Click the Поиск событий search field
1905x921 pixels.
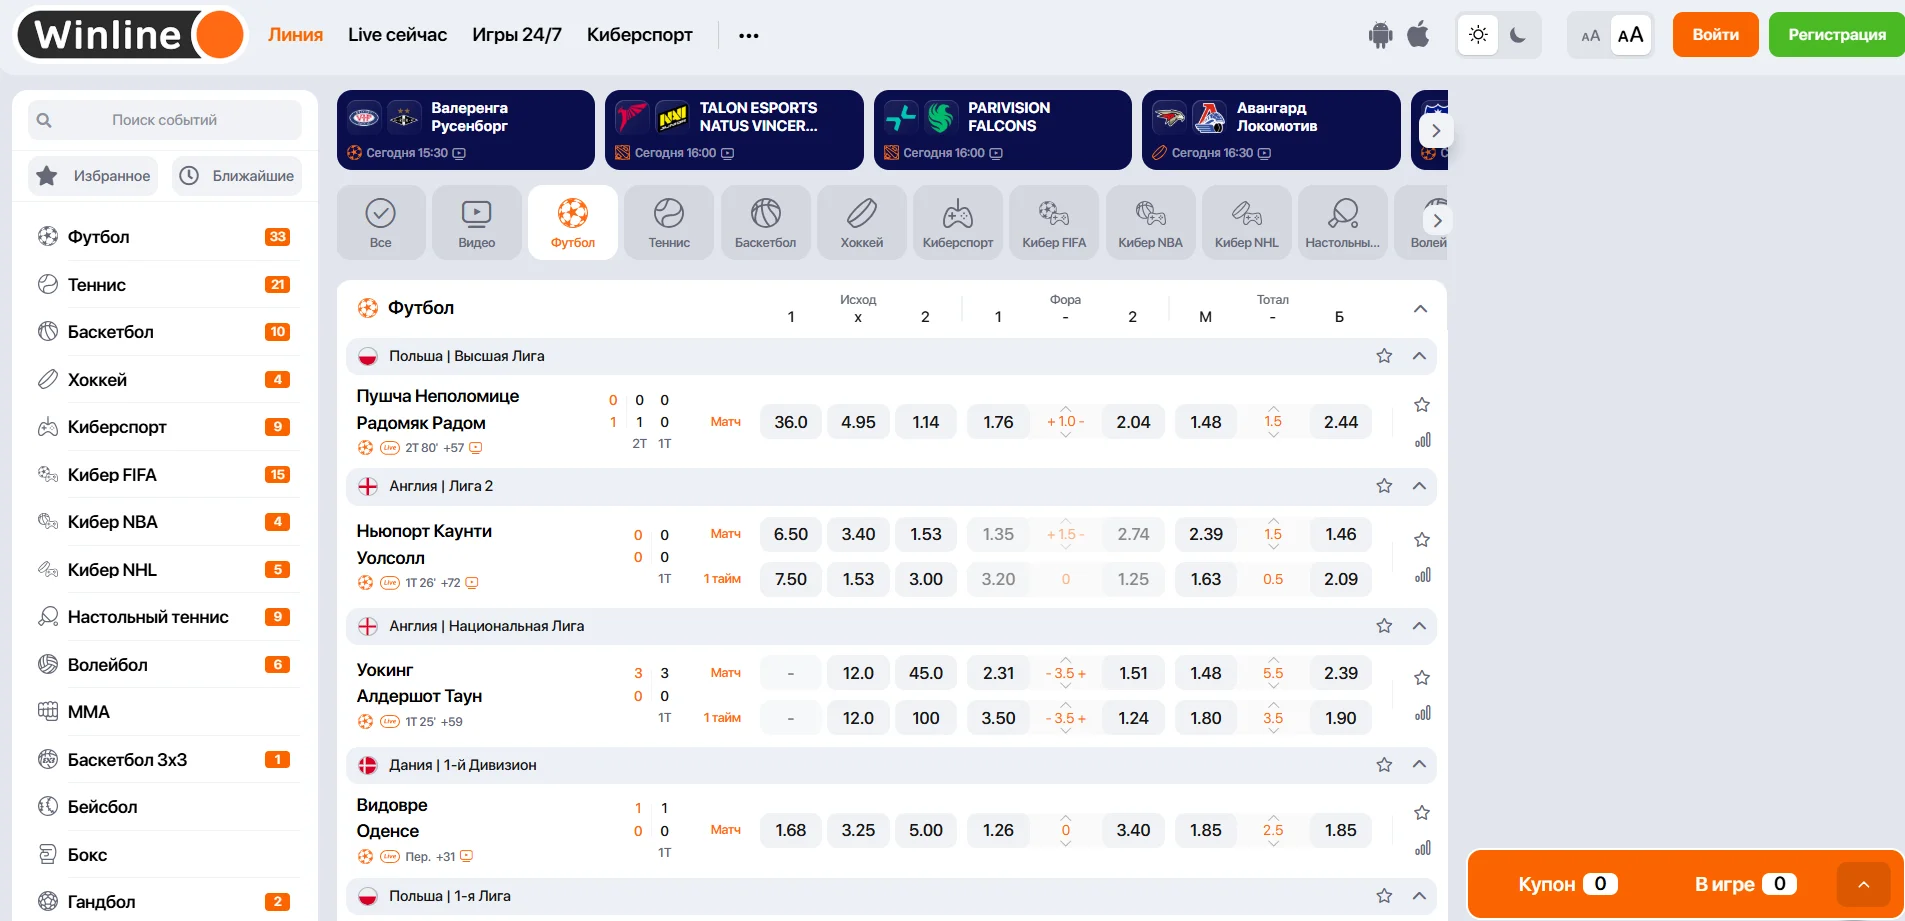(x=165, y=120)
